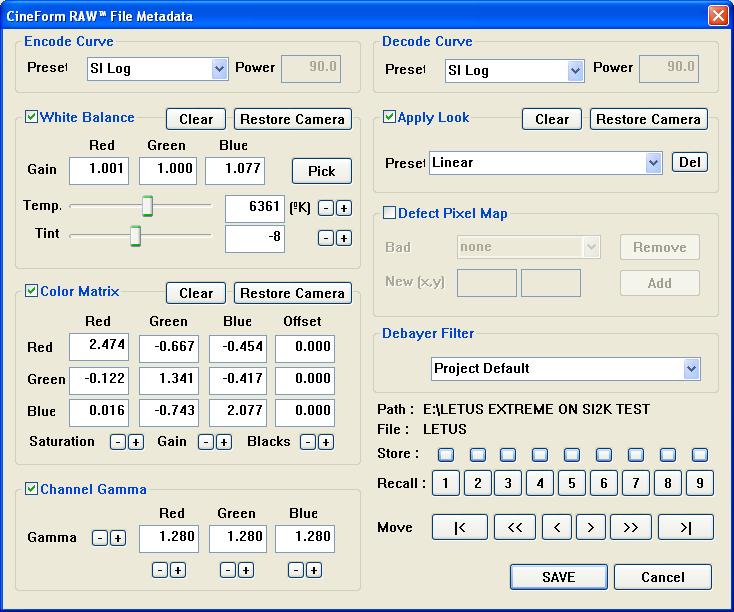Recall stored setting number 5
This screenshot has width=734, height=612.
[572, 484]
